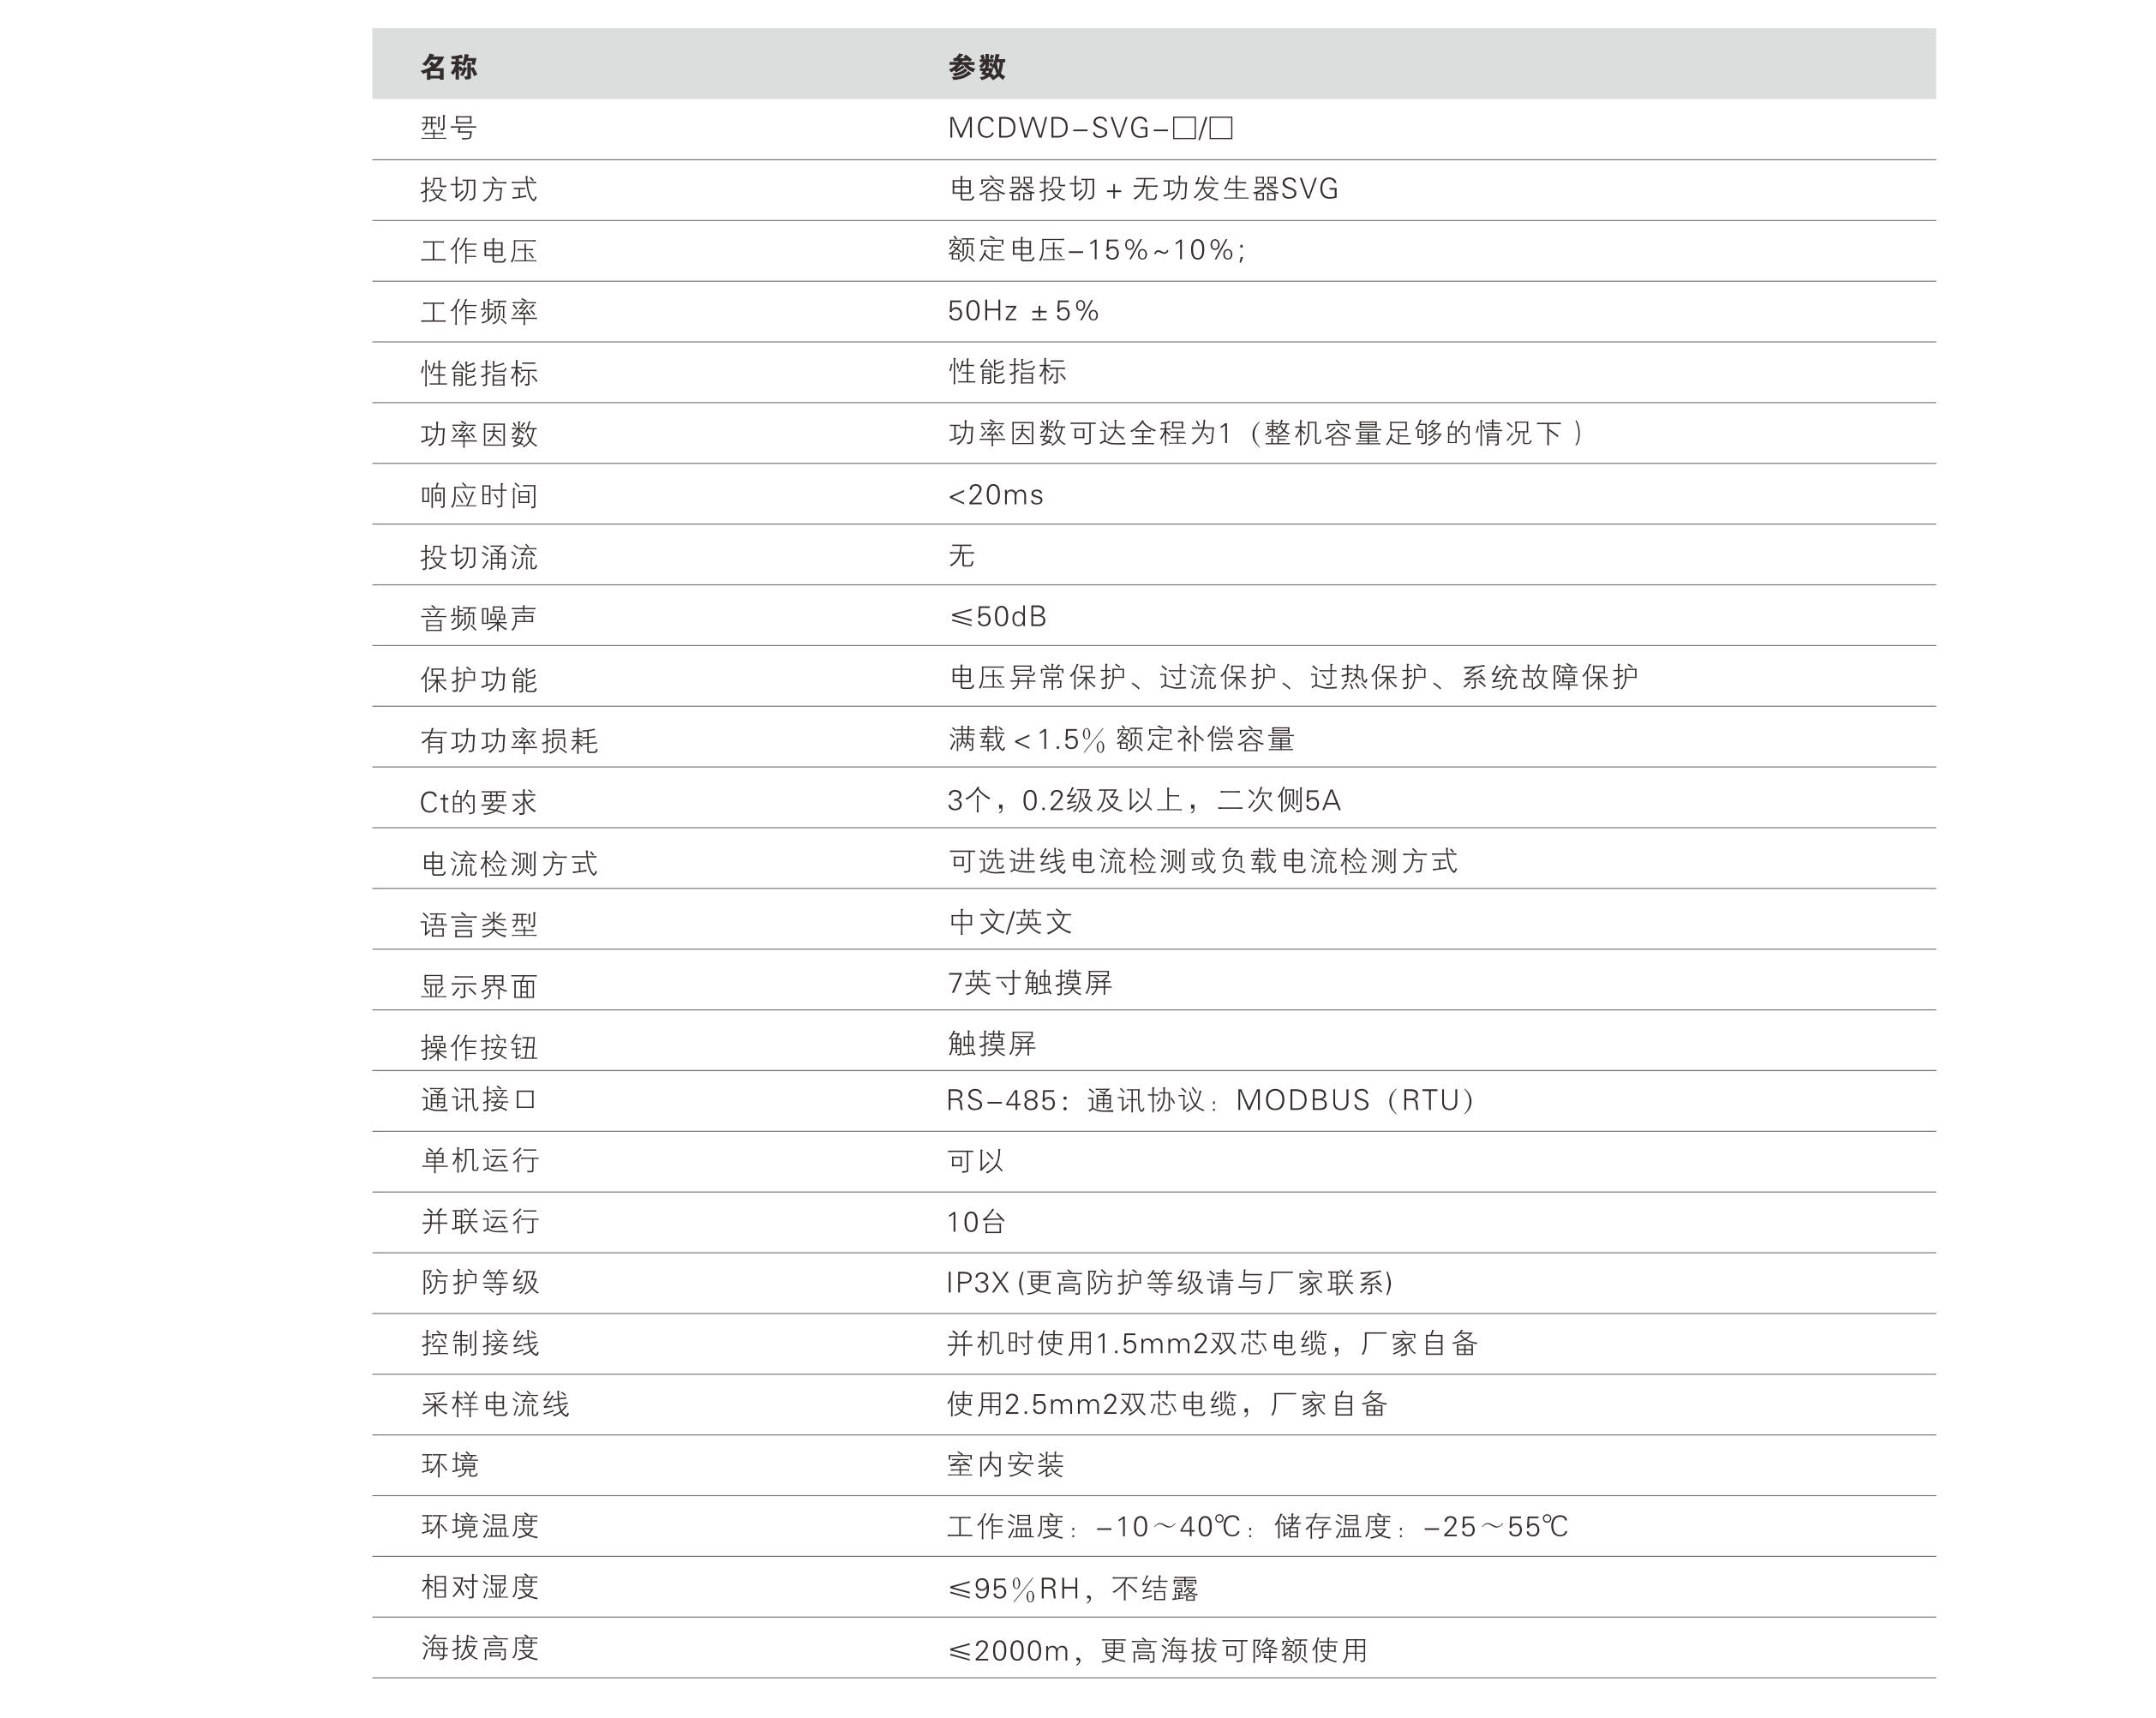
Task: Select 性能指标 in the name column
Action: click(479, 373)
